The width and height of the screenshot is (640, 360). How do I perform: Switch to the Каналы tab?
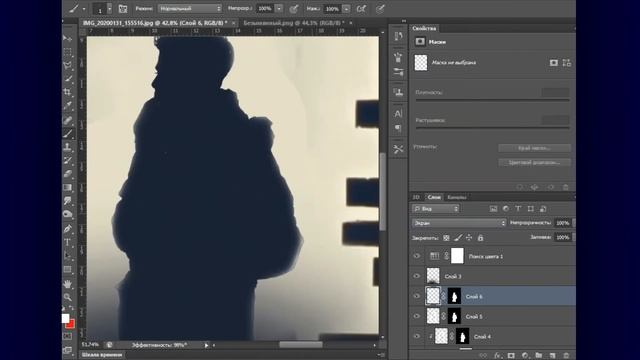(x=457, y=197)
